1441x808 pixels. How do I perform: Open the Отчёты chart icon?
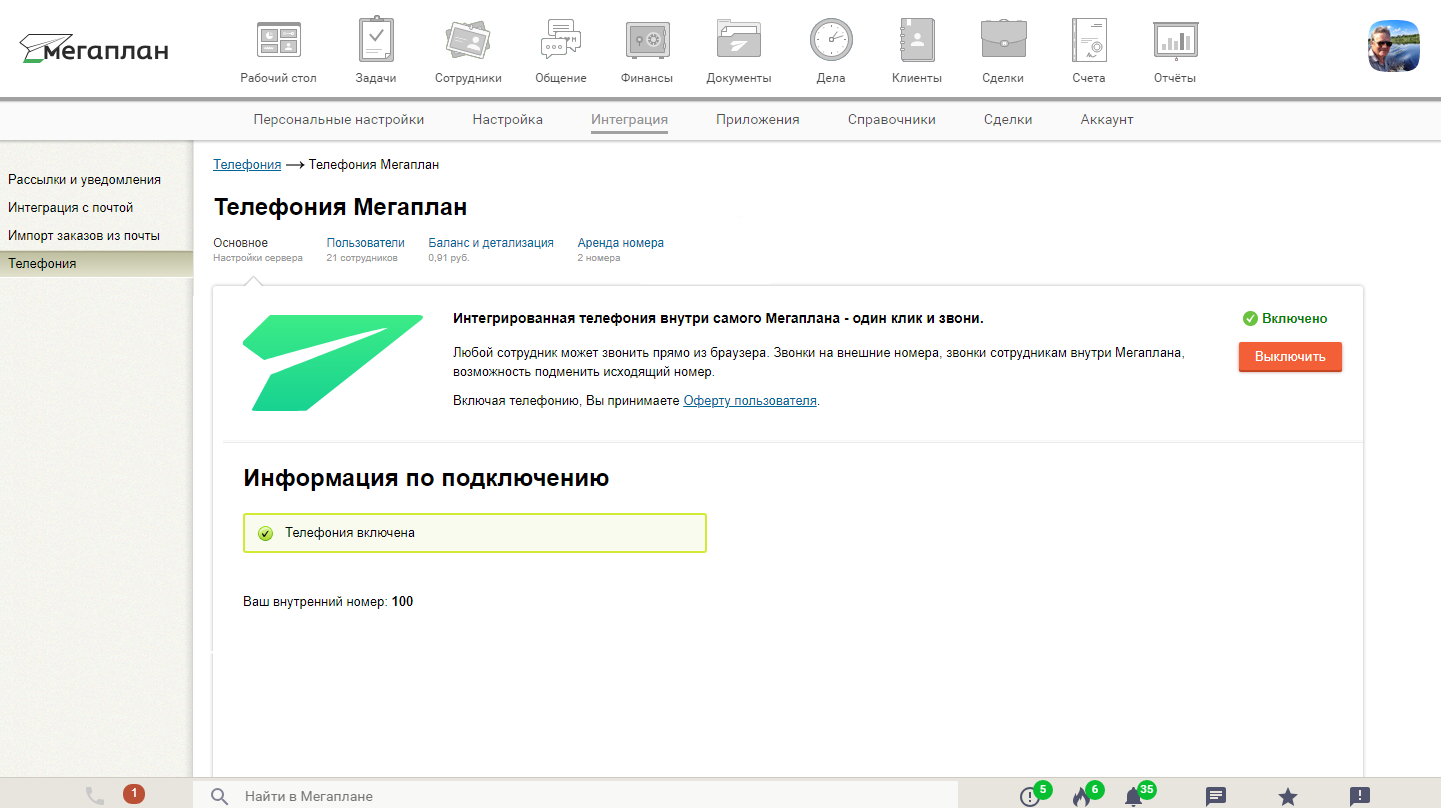(x=1175, y=40)
